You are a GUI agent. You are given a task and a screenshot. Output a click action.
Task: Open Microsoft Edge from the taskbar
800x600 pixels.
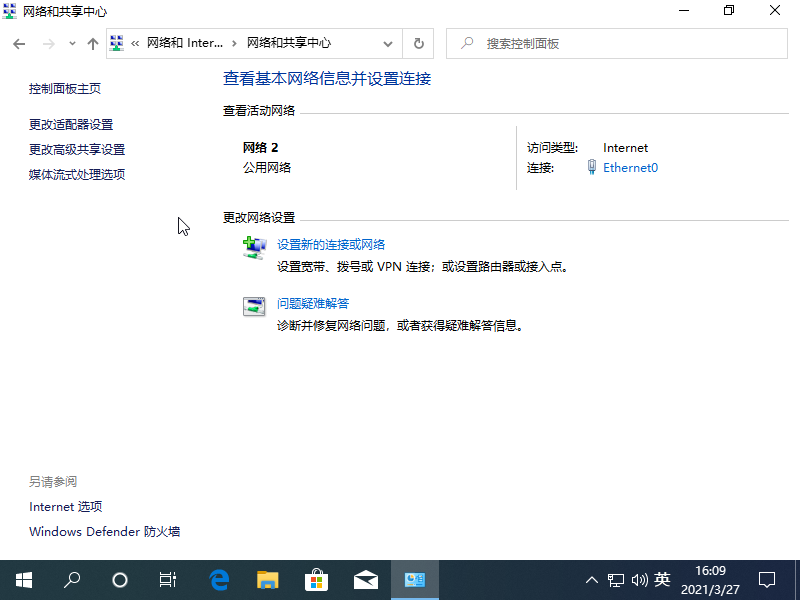coord(218,579)
